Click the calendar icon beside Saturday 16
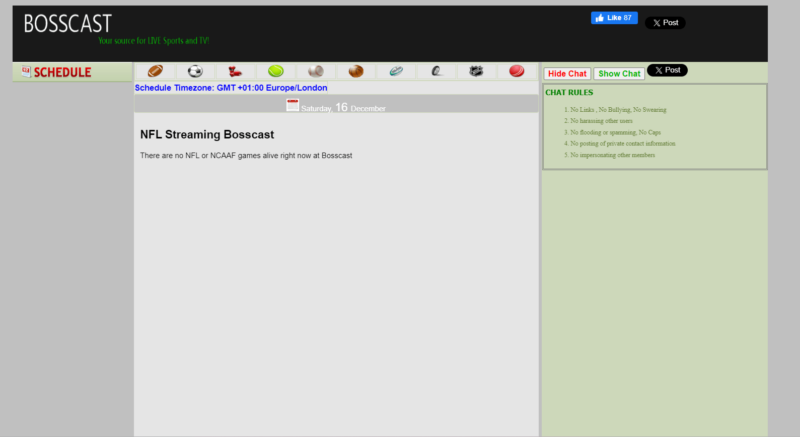 [x=292, y=105]
